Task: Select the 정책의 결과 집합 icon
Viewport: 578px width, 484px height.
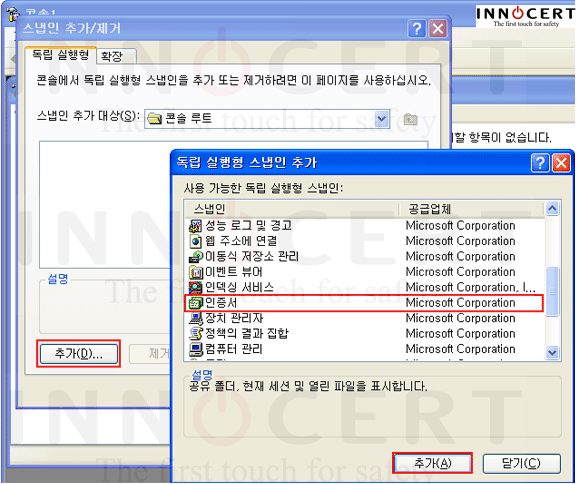Action: (195, 334)
